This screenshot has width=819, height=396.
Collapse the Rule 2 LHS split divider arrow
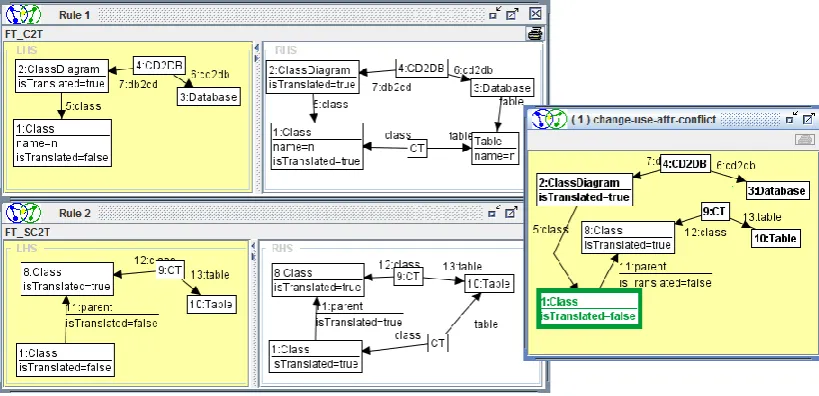[254, 247]
